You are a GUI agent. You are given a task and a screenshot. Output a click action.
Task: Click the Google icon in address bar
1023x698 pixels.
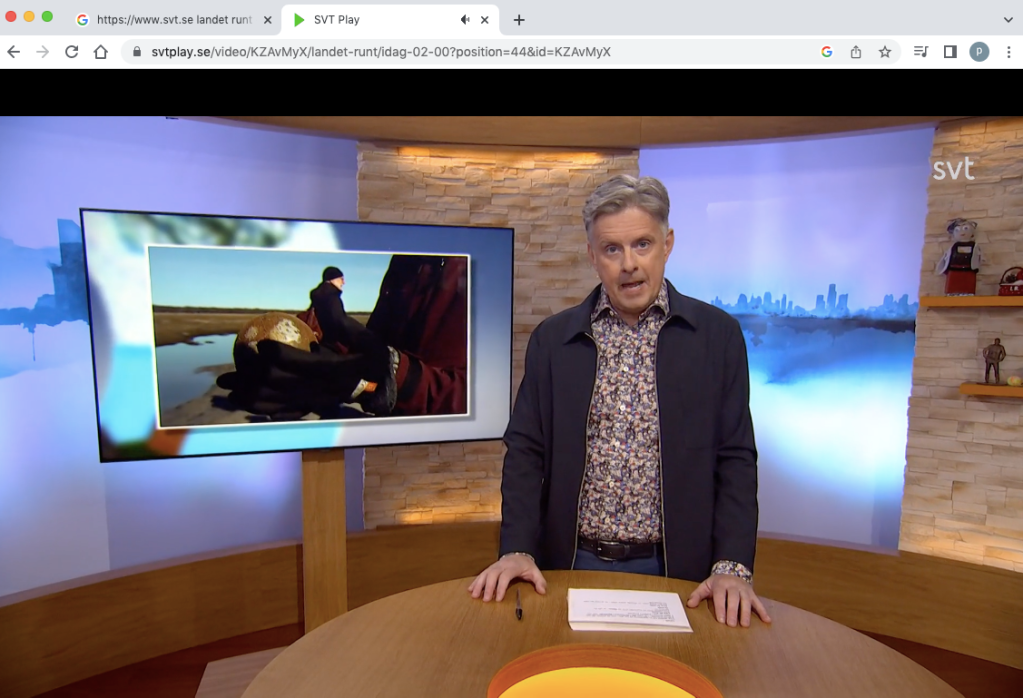click(x=827, y=52)
